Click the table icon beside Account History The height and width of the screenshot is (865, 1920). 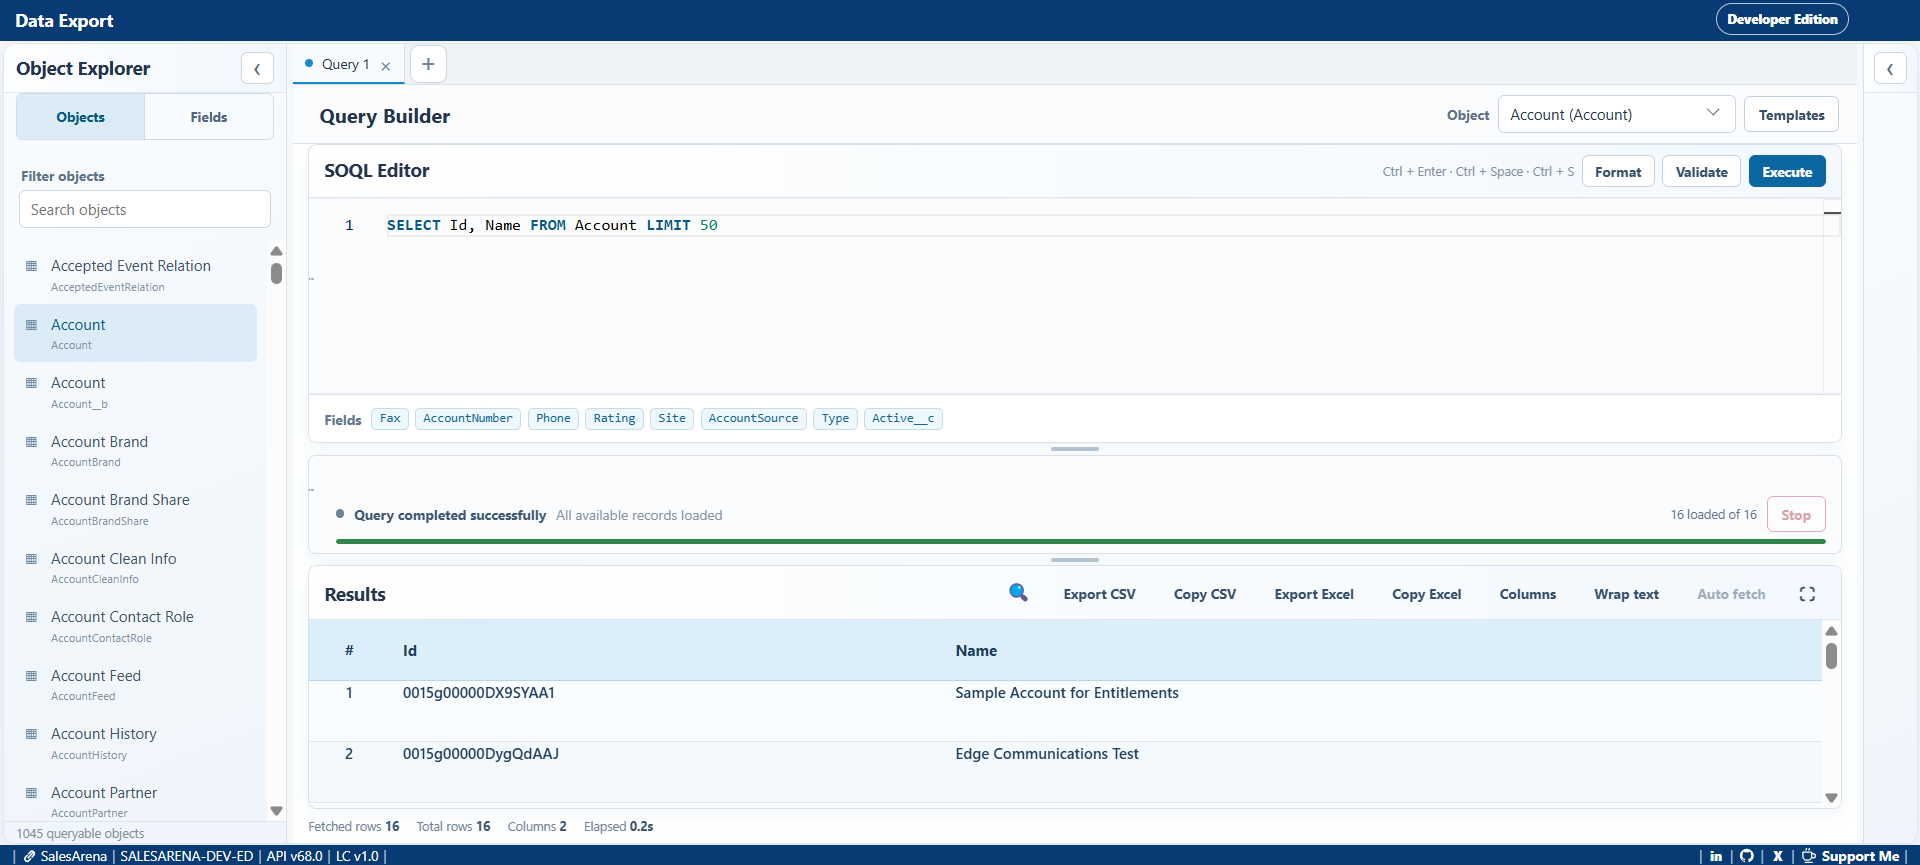click(x=31, y=734)
